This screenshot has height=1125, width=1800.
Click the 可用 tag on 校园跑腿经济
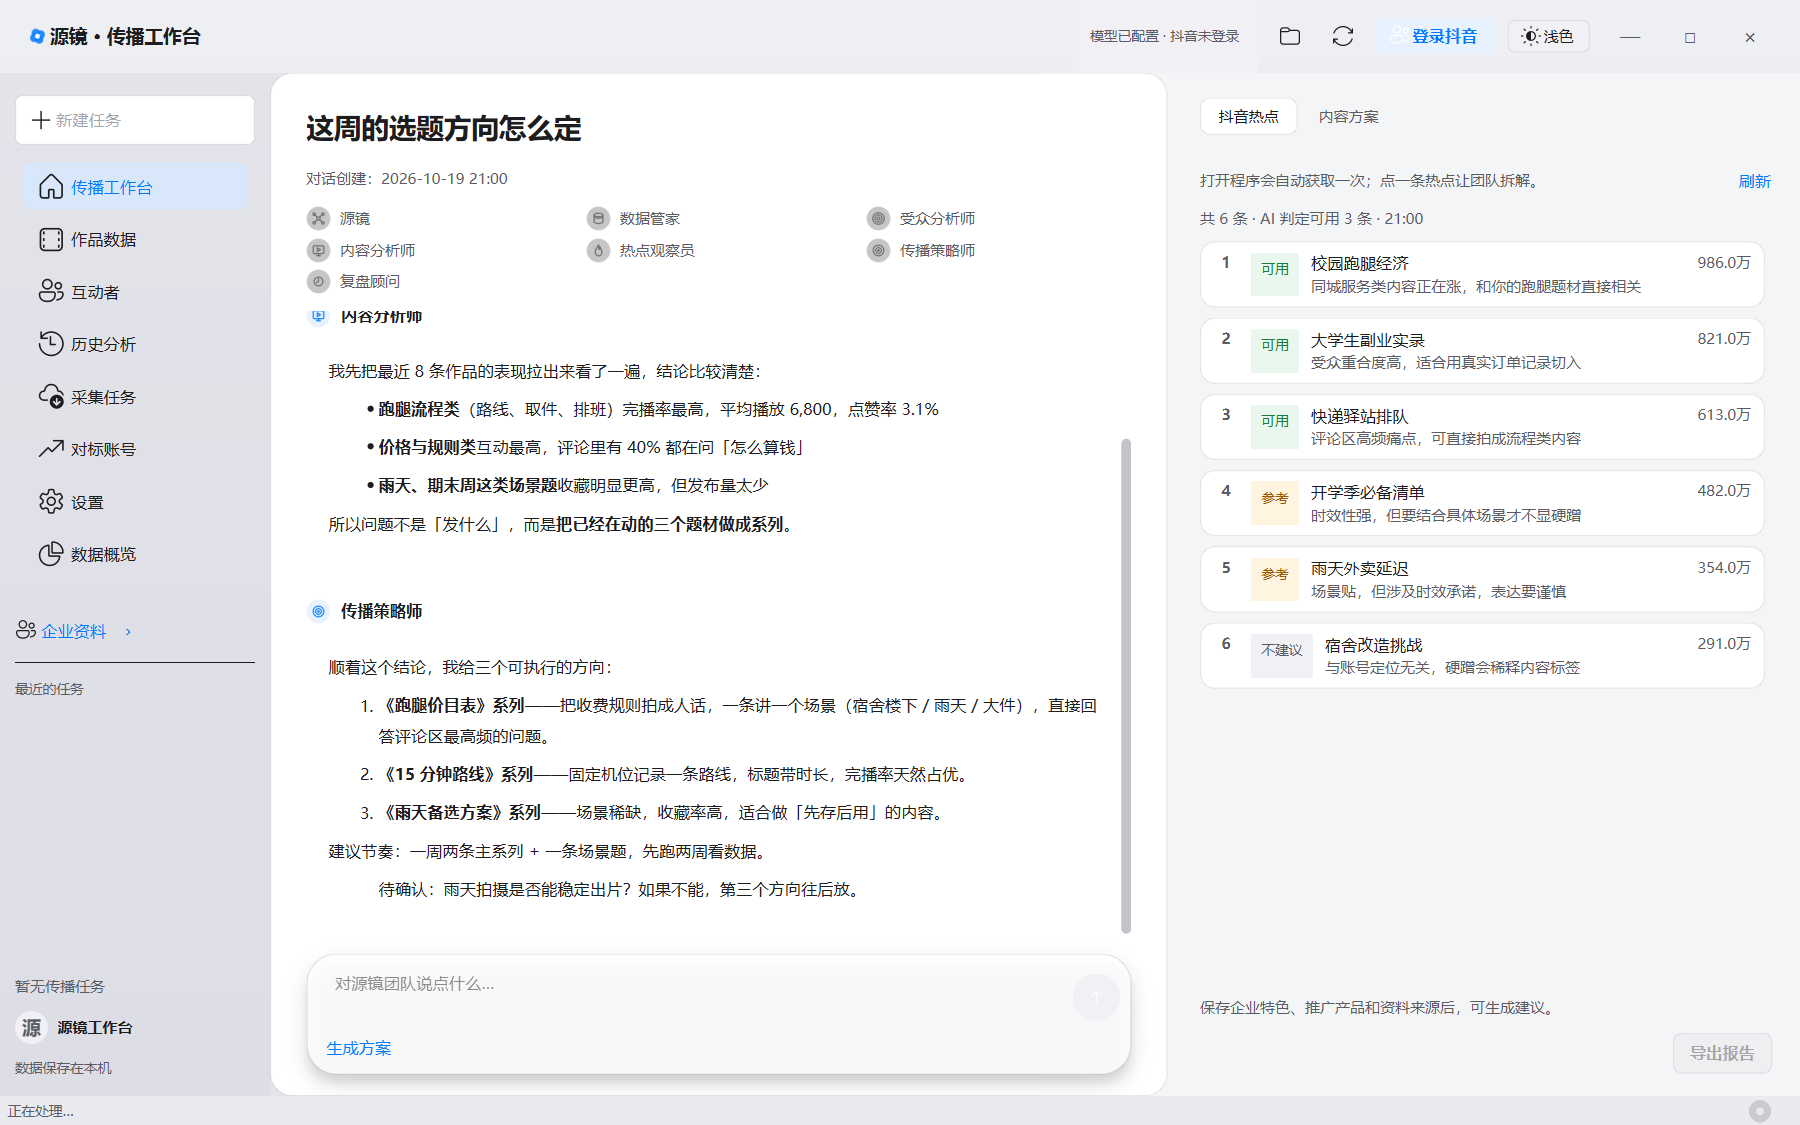coord(1274,274)
